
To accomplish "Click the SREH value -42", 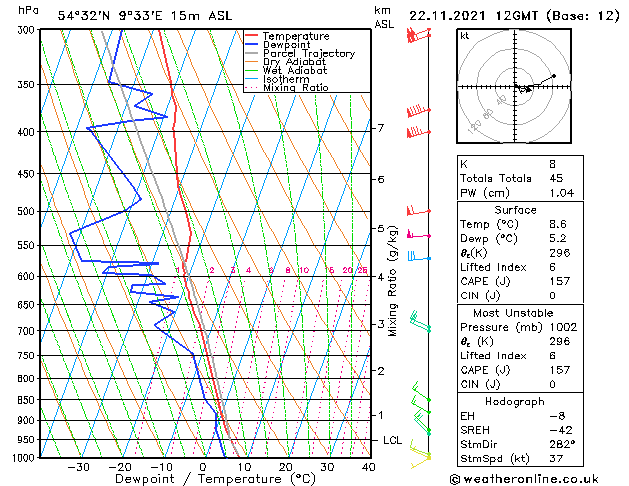I will tap(560, 430).
